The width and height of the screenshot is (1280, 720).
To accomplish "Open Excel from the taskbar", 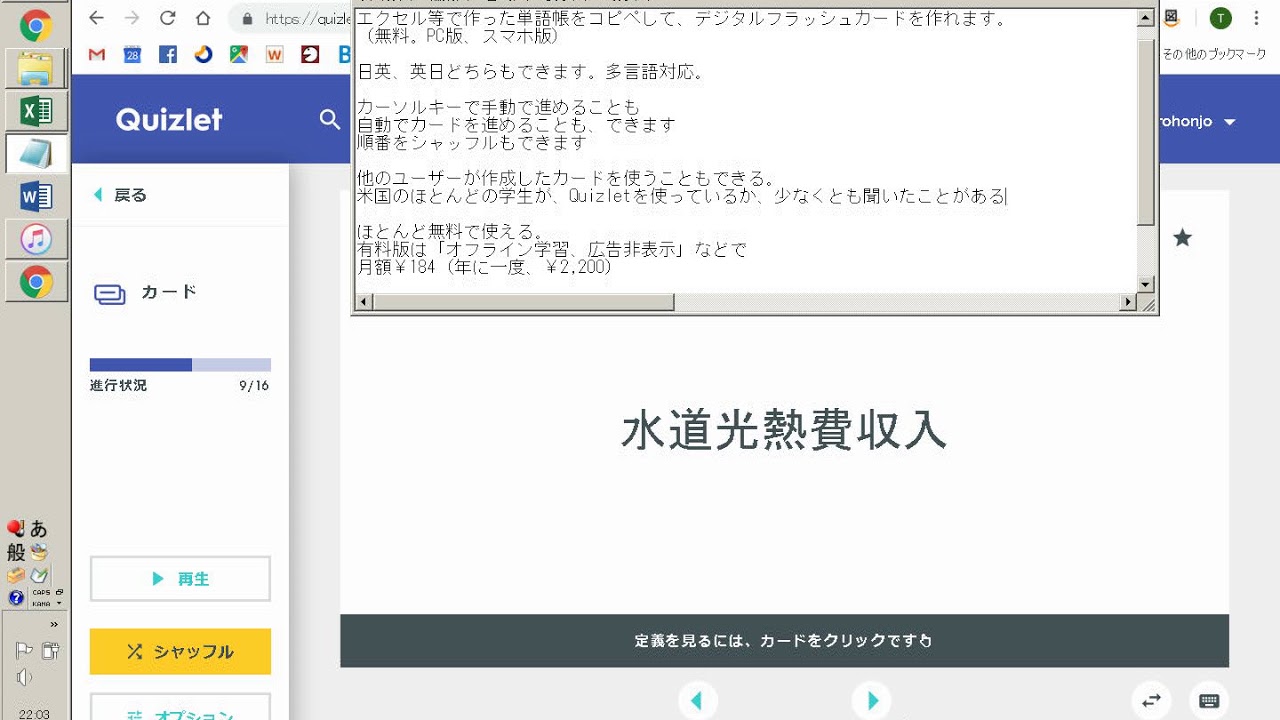I will (36, 111).
